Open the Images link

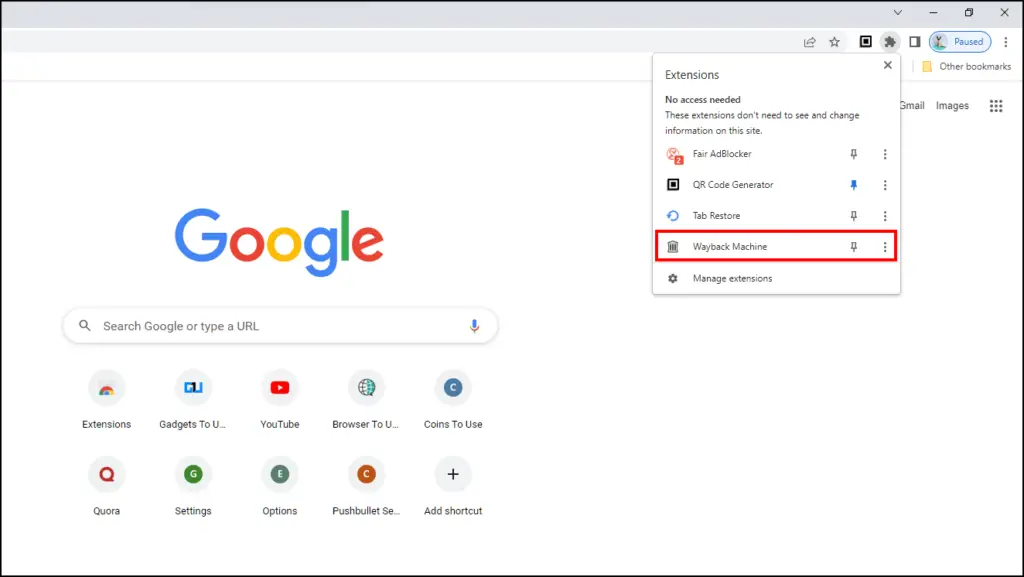[x=952, y=106]
